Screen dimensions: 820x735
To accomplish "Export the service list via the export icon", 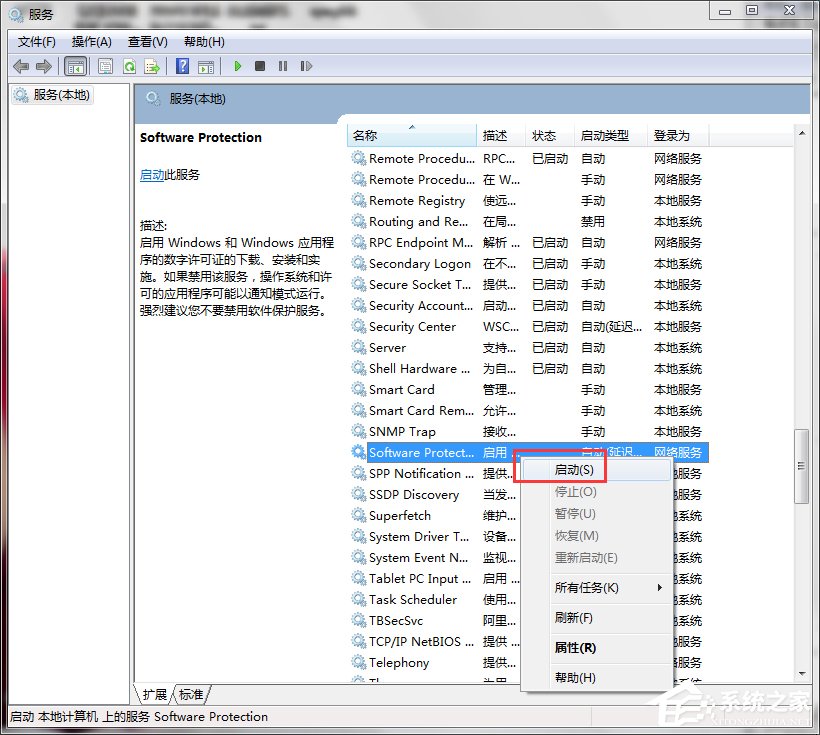I will pos(152,66).
